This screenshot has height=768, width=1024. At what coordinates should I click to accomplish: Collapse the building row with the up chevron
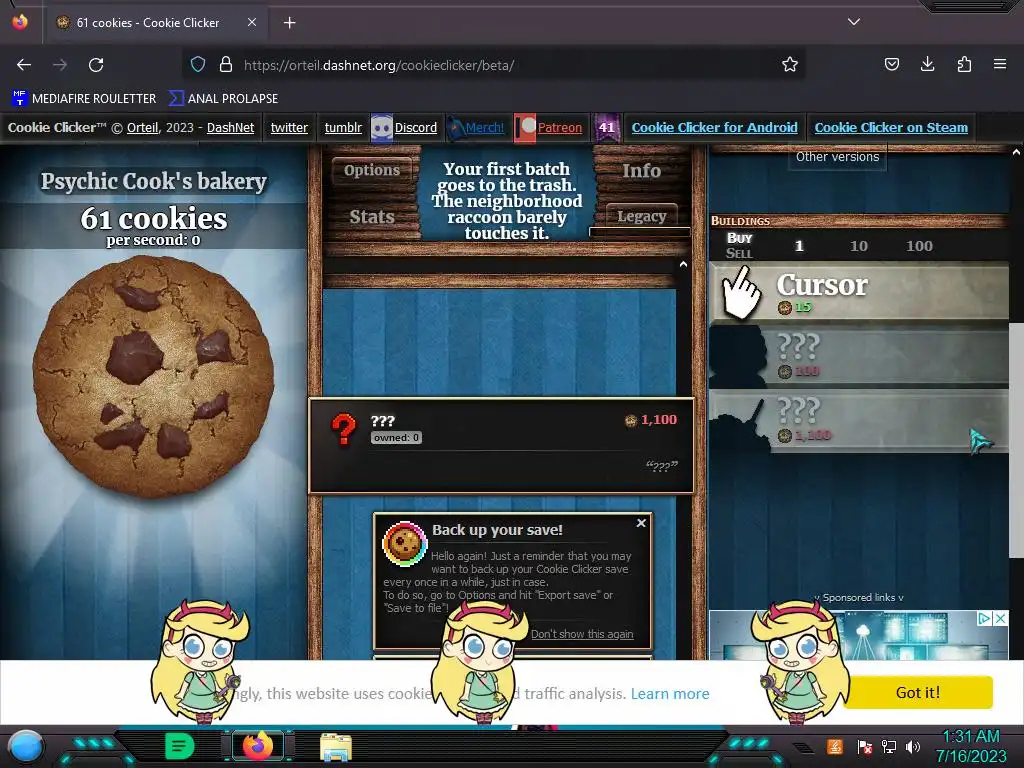click(x=683, y=264)
